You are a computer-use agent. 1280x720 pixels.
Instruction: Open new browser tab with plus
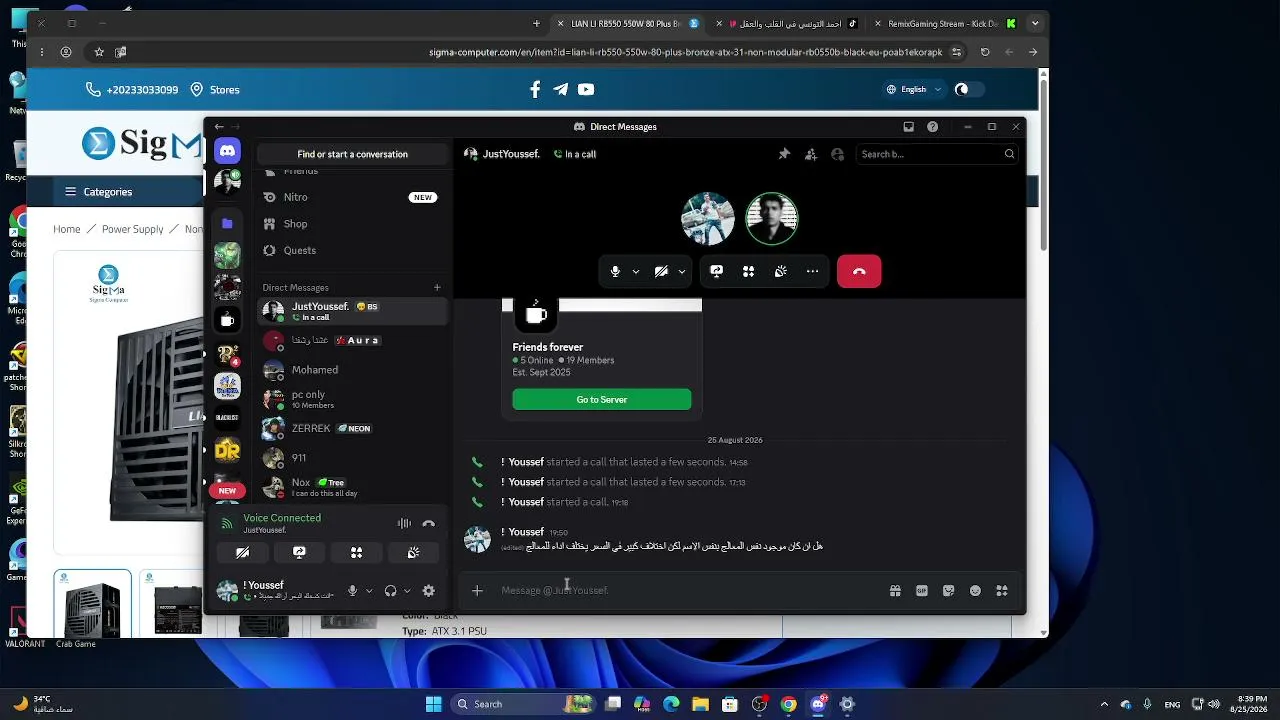[x=536, y=23]
